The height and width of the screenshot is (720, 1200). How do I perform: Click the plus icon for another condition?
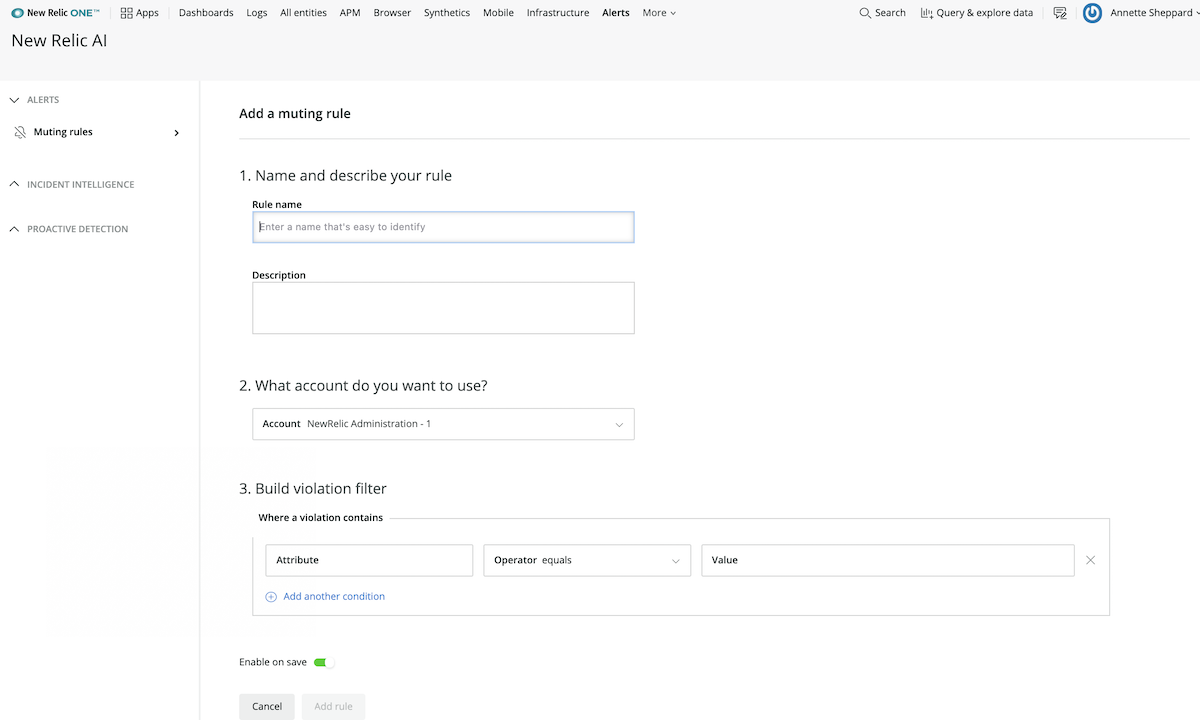tap(270, 597)
